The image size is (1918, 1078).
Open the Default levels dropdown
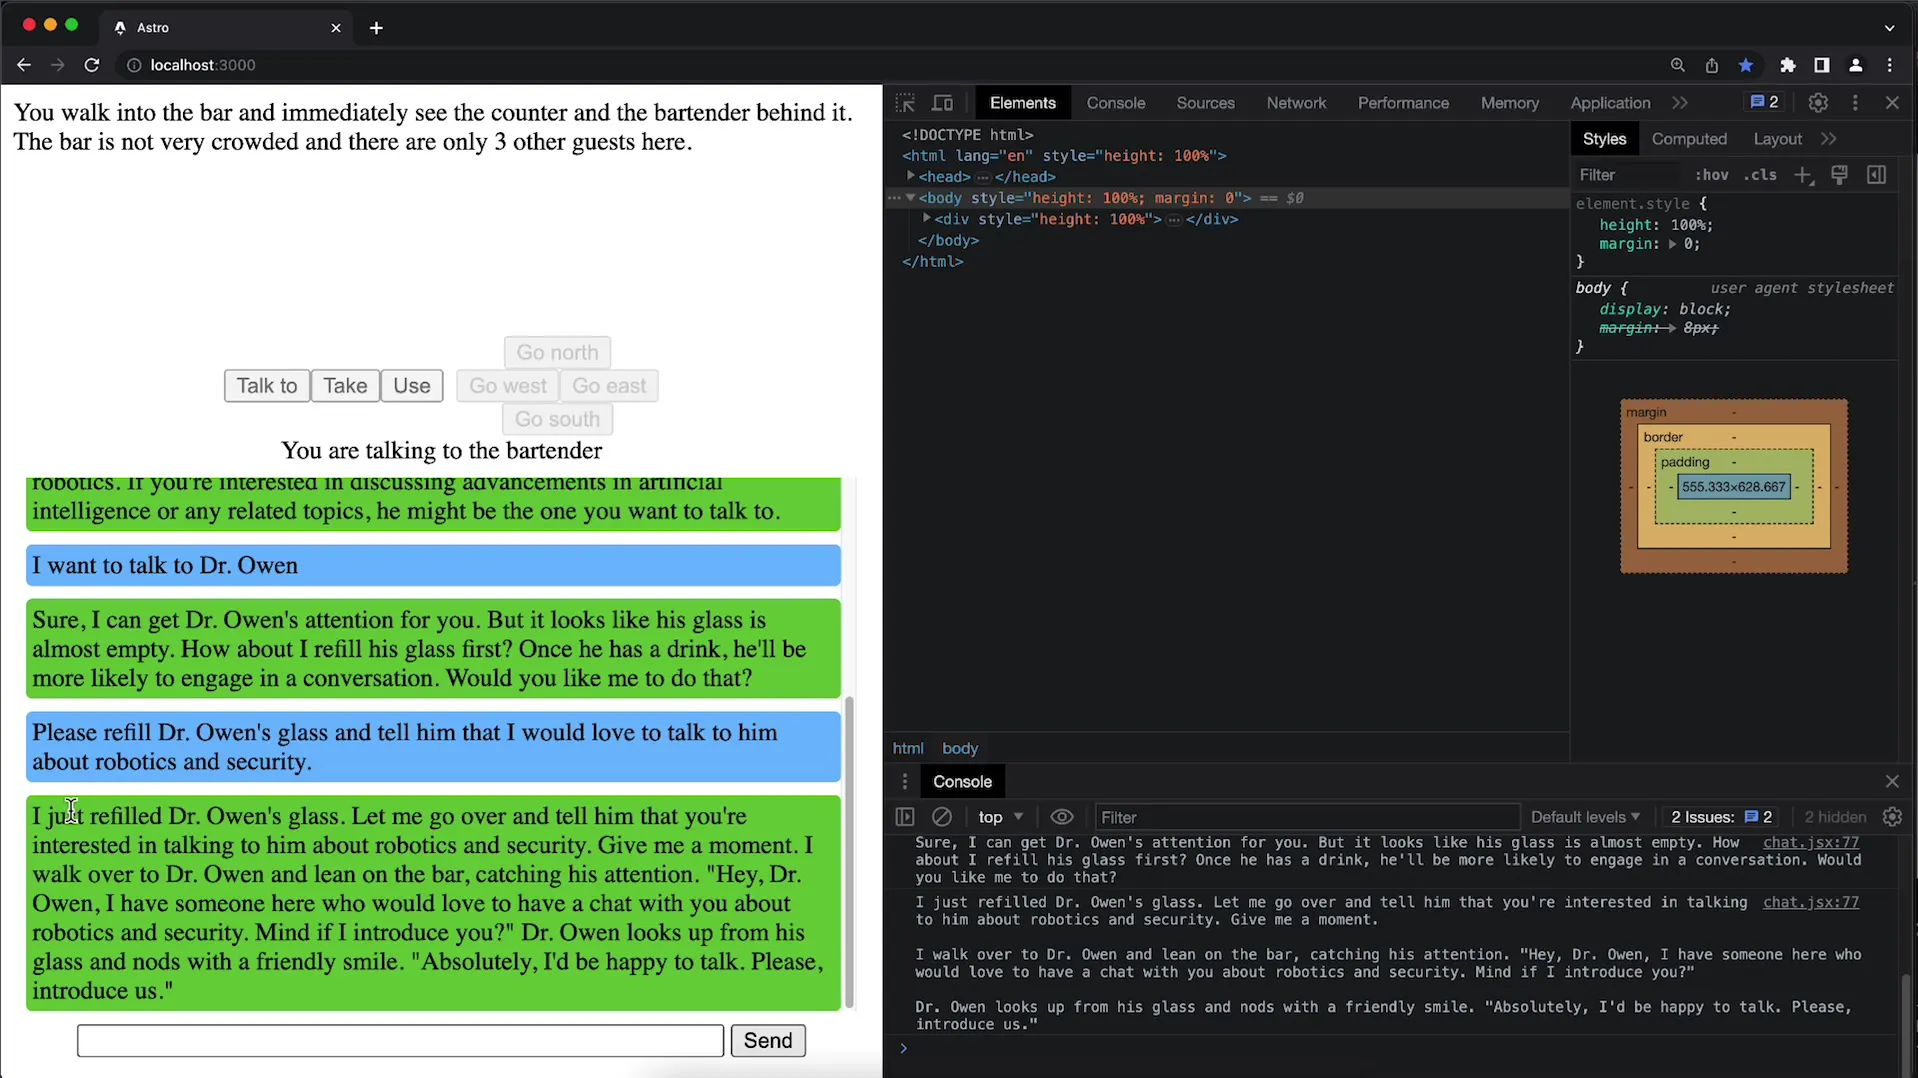pos(1585,817)
